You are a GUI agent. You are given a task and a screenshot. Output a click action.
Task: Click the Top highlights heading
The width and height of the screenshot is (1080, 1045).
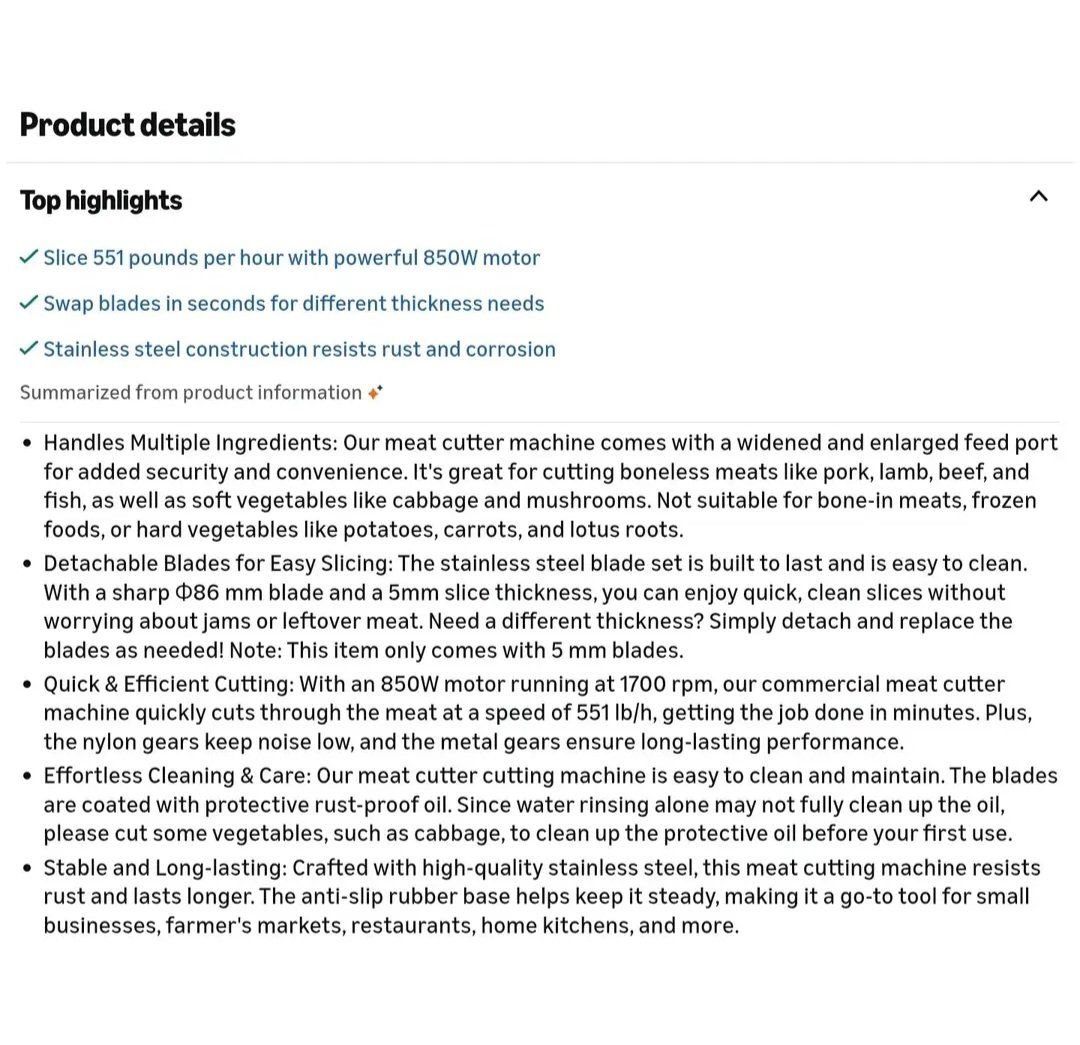coord(101,200)
